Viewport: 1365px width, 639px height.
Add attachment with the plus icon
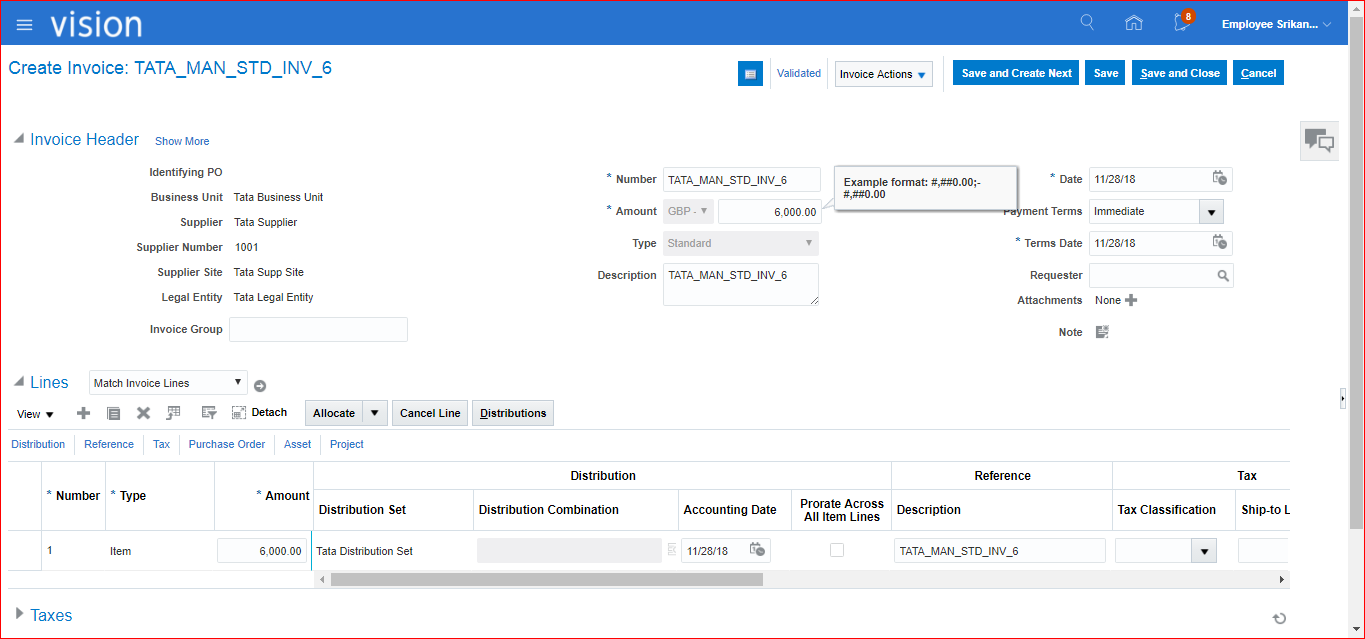(x=1131, y=300)
